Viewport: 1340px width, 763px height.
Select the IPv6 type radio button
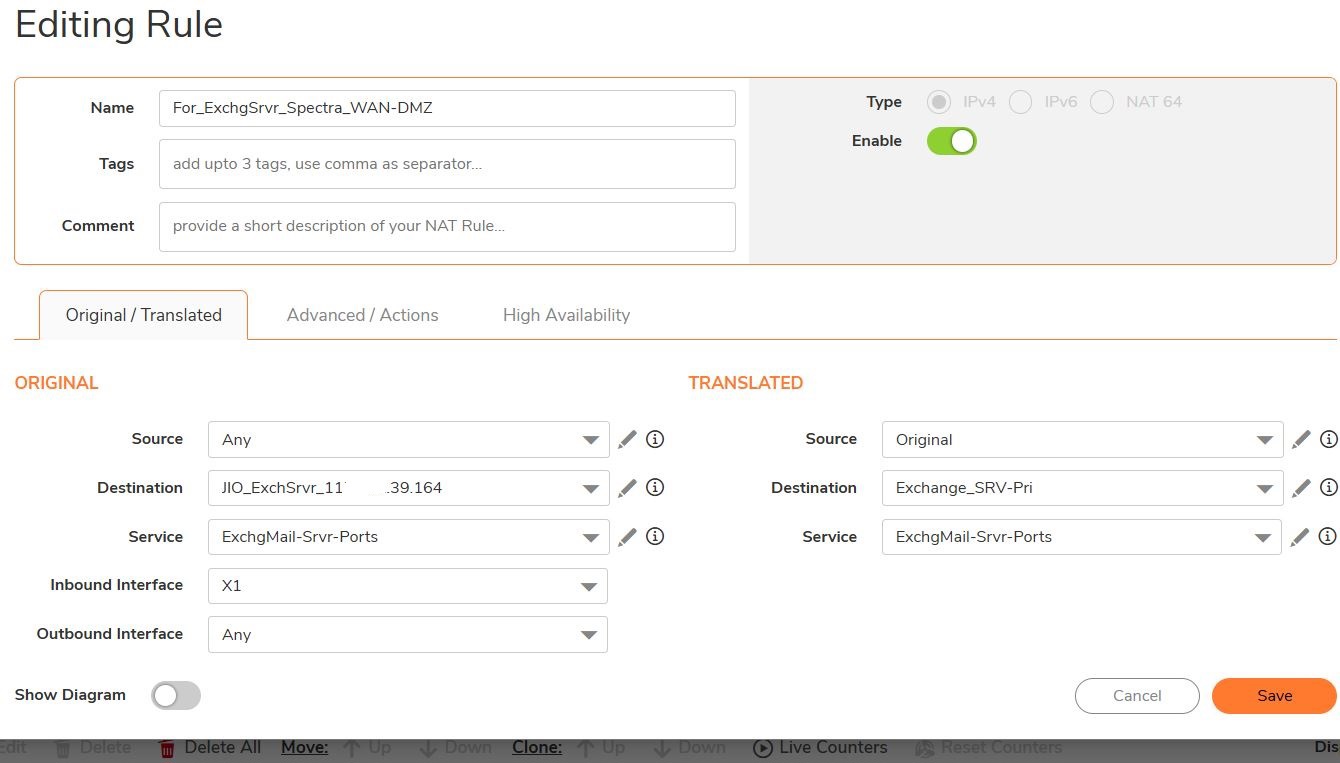click(1020, 102)
